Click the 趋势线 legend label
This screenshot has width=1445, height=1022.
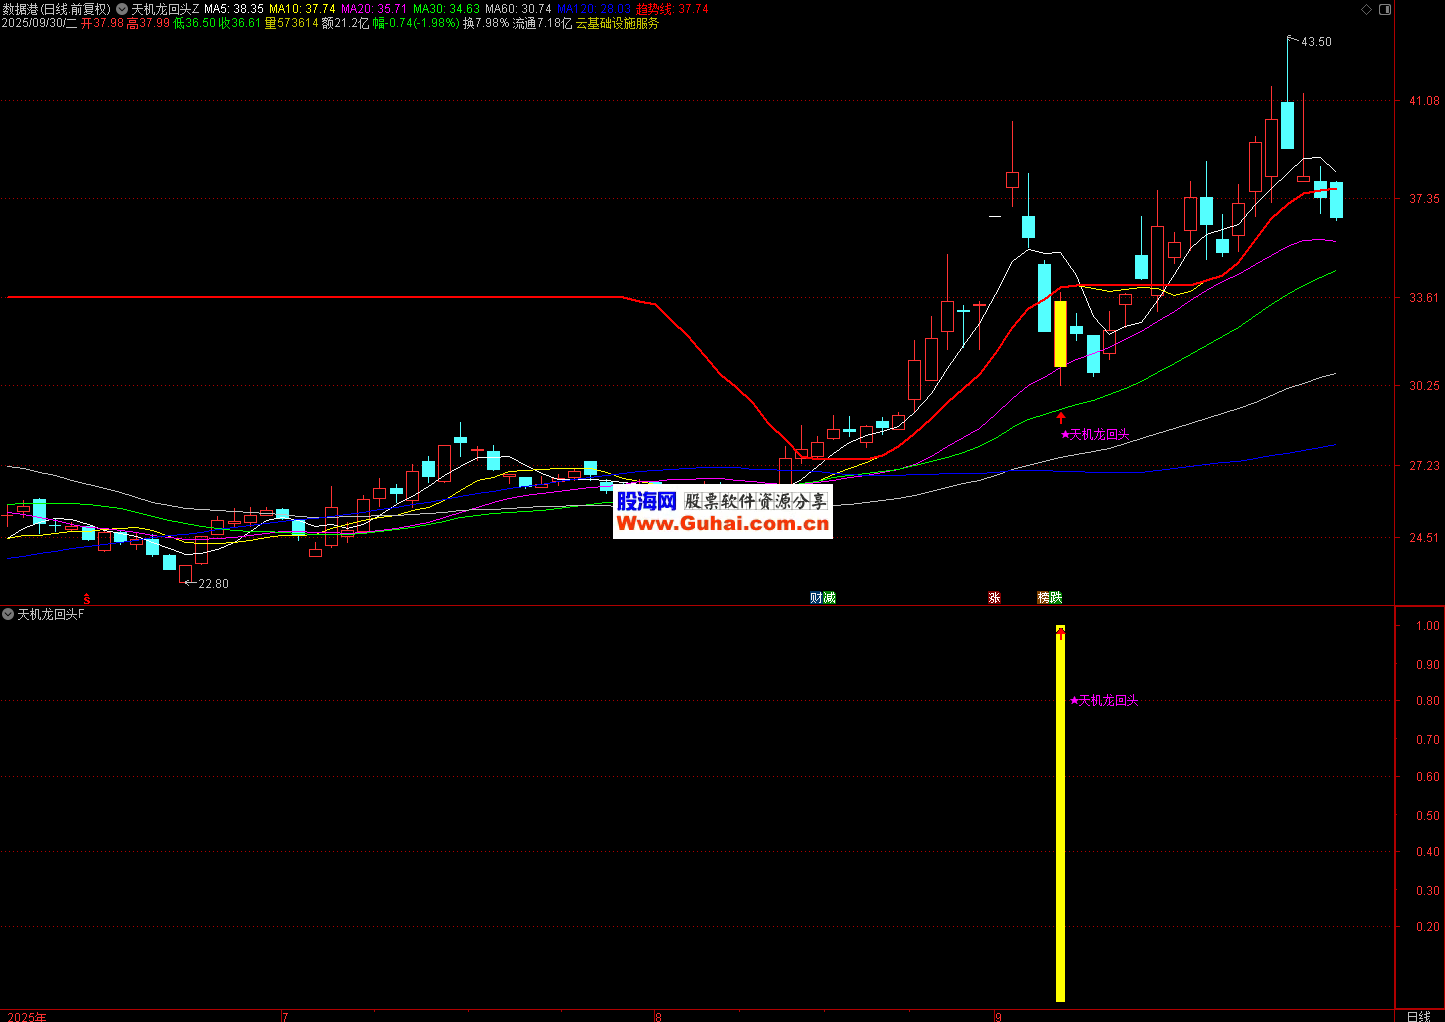[655, 9]
